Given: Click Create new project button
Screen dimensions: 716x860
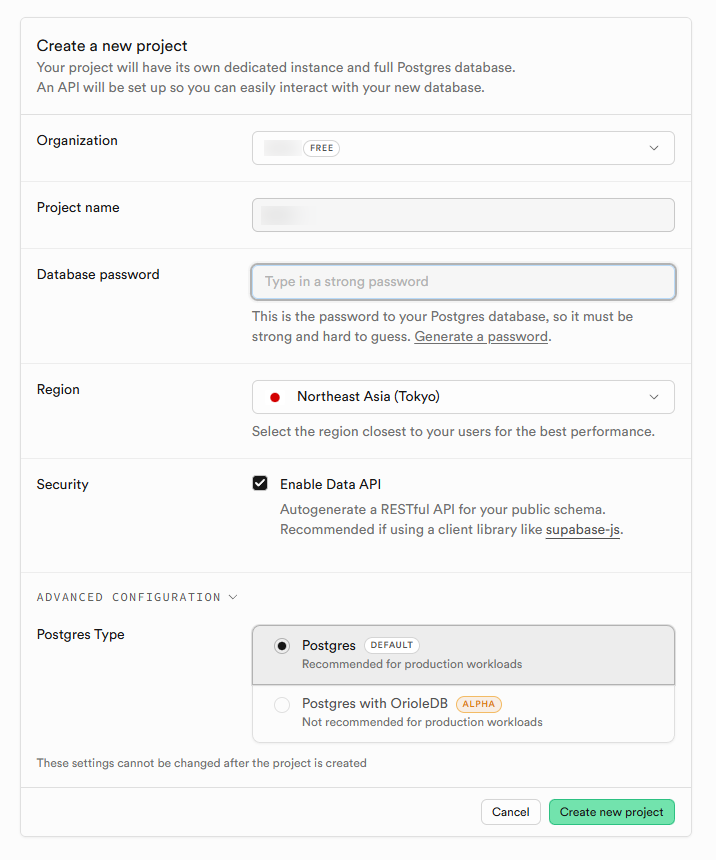Looking at the screenshot, I should [611, 812].
